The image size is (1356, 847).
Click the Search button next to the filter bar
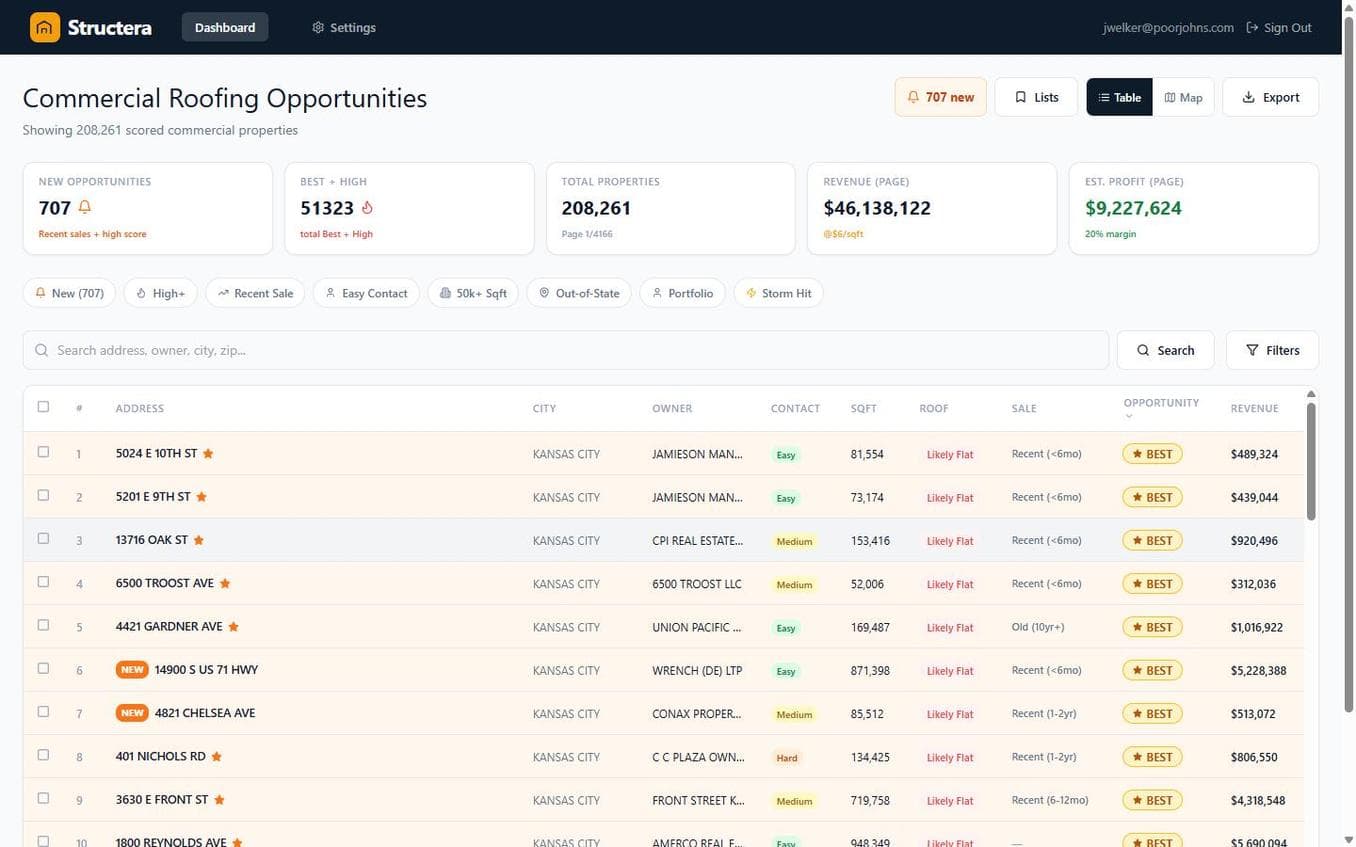click(1165, 350)
